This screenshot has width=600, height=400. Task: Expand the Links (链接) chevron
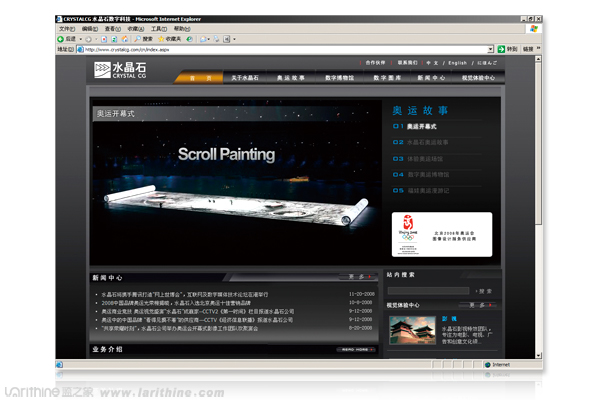538,49
